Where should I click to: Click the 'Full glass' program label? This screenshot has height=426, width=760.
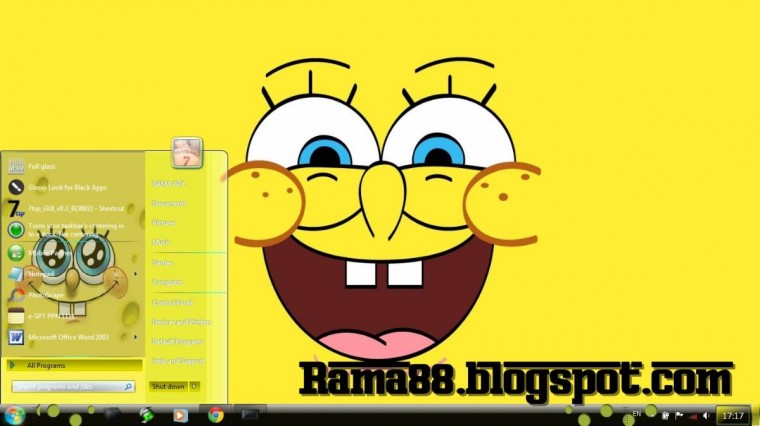coord(41,166)
